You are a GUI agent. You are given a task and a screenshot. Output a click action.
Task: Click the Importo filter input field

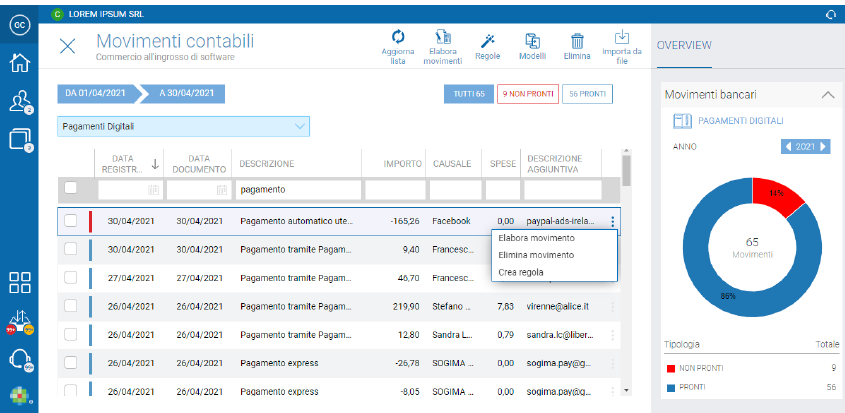395,190
